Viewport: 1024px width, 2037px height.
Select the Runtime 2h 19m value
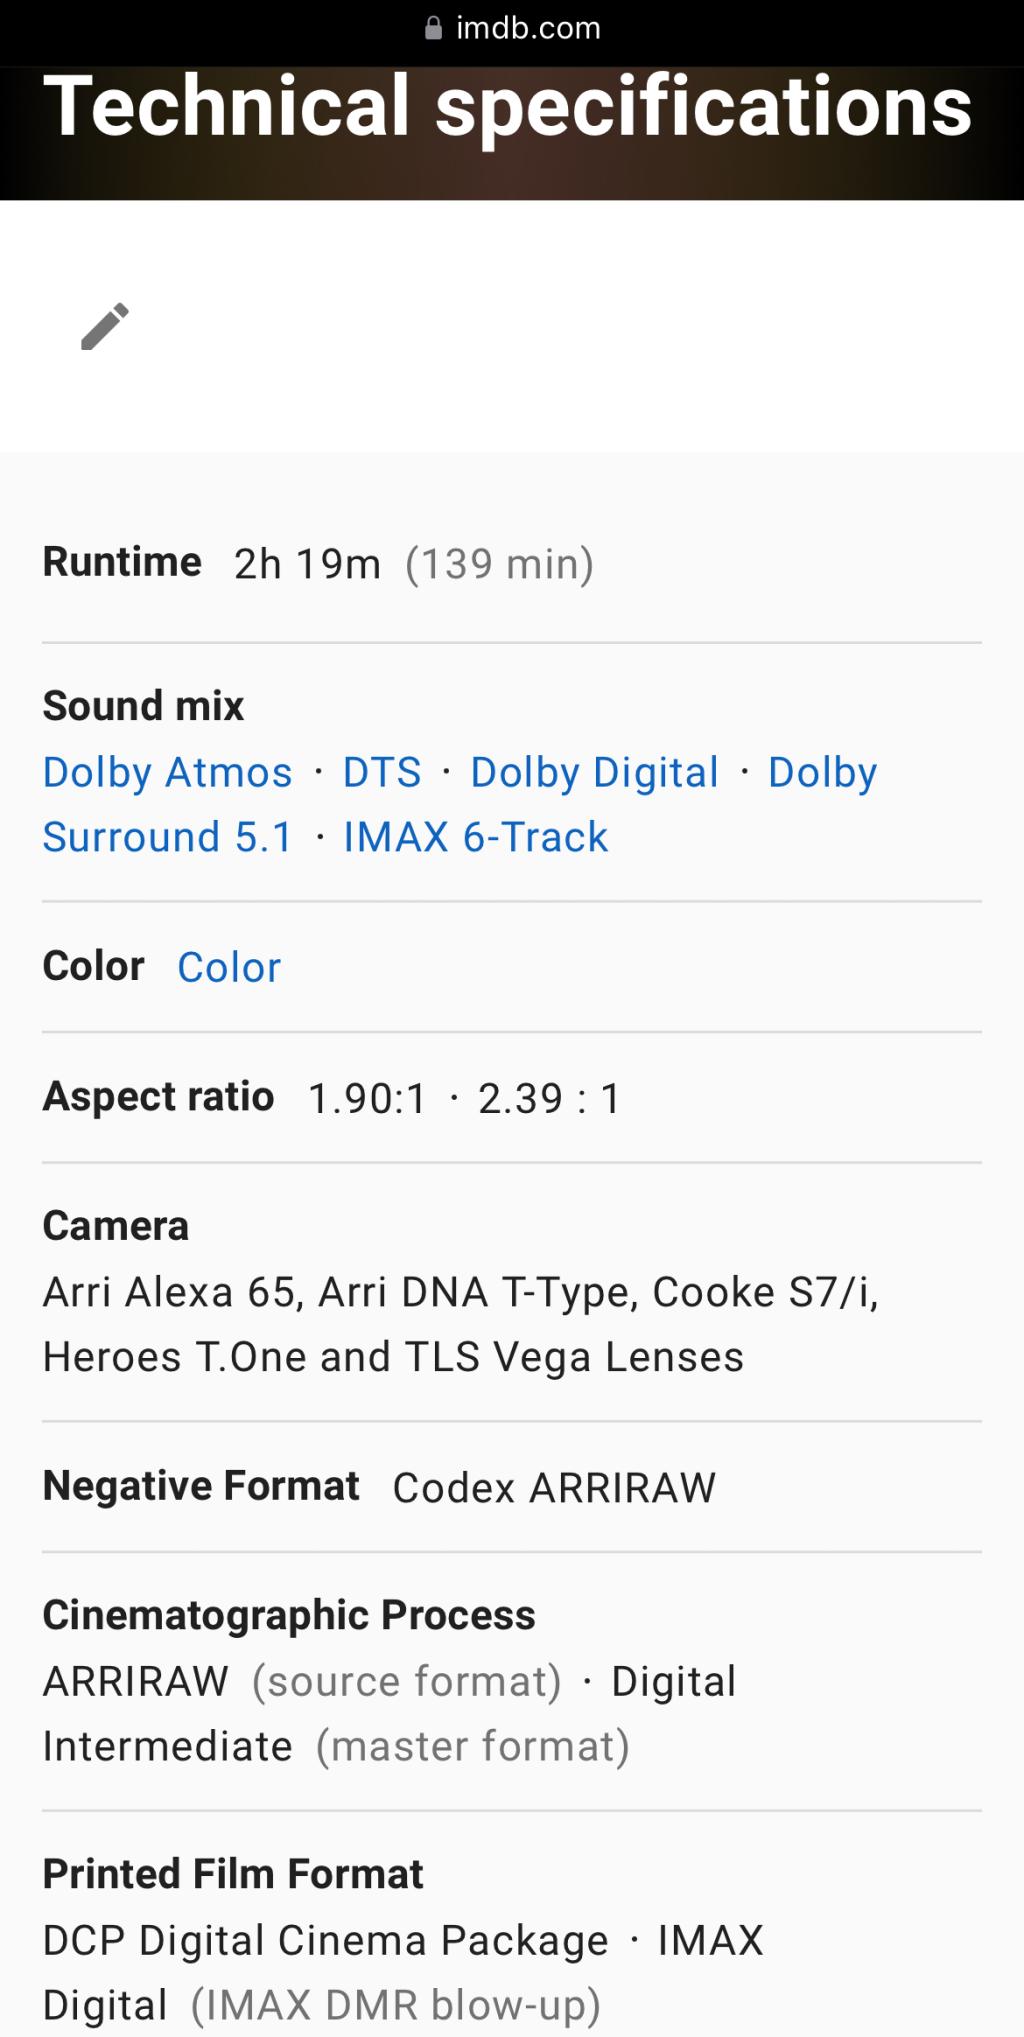point(308,564)
